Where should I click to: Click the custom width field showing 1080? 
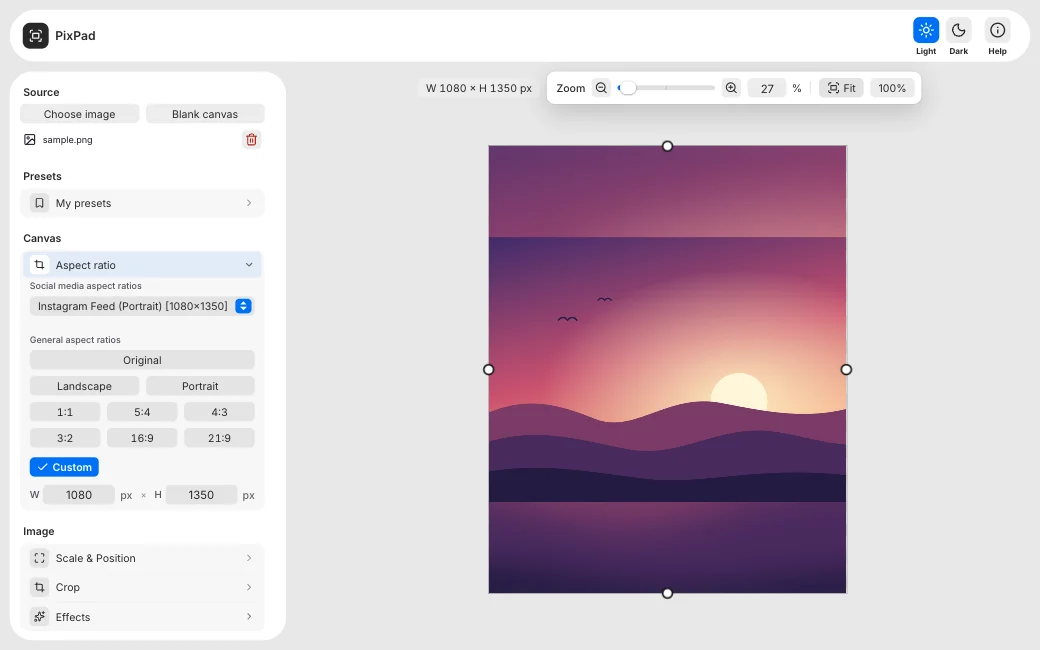(79, 495)
